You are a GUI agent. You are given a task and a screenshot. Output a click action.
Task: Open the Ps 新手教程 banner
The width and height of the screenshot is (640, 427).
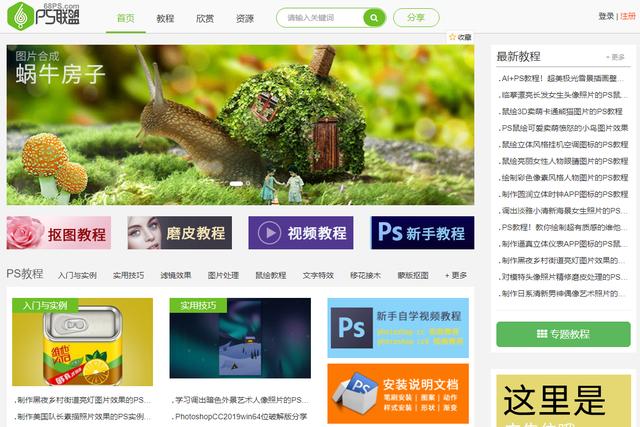coord(422,233)
